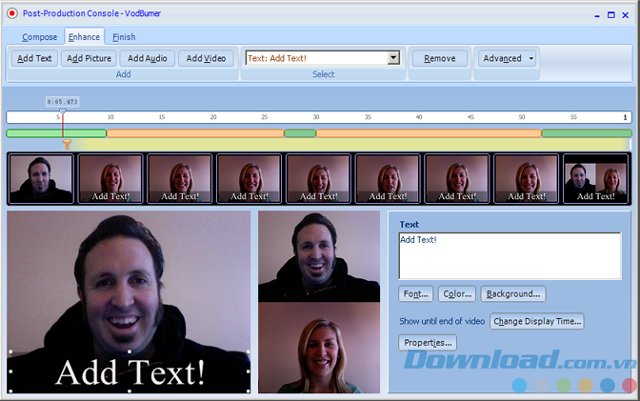This screenshot has width=640, height=401.
Task: Open the Finish tab
Action: 124,37
